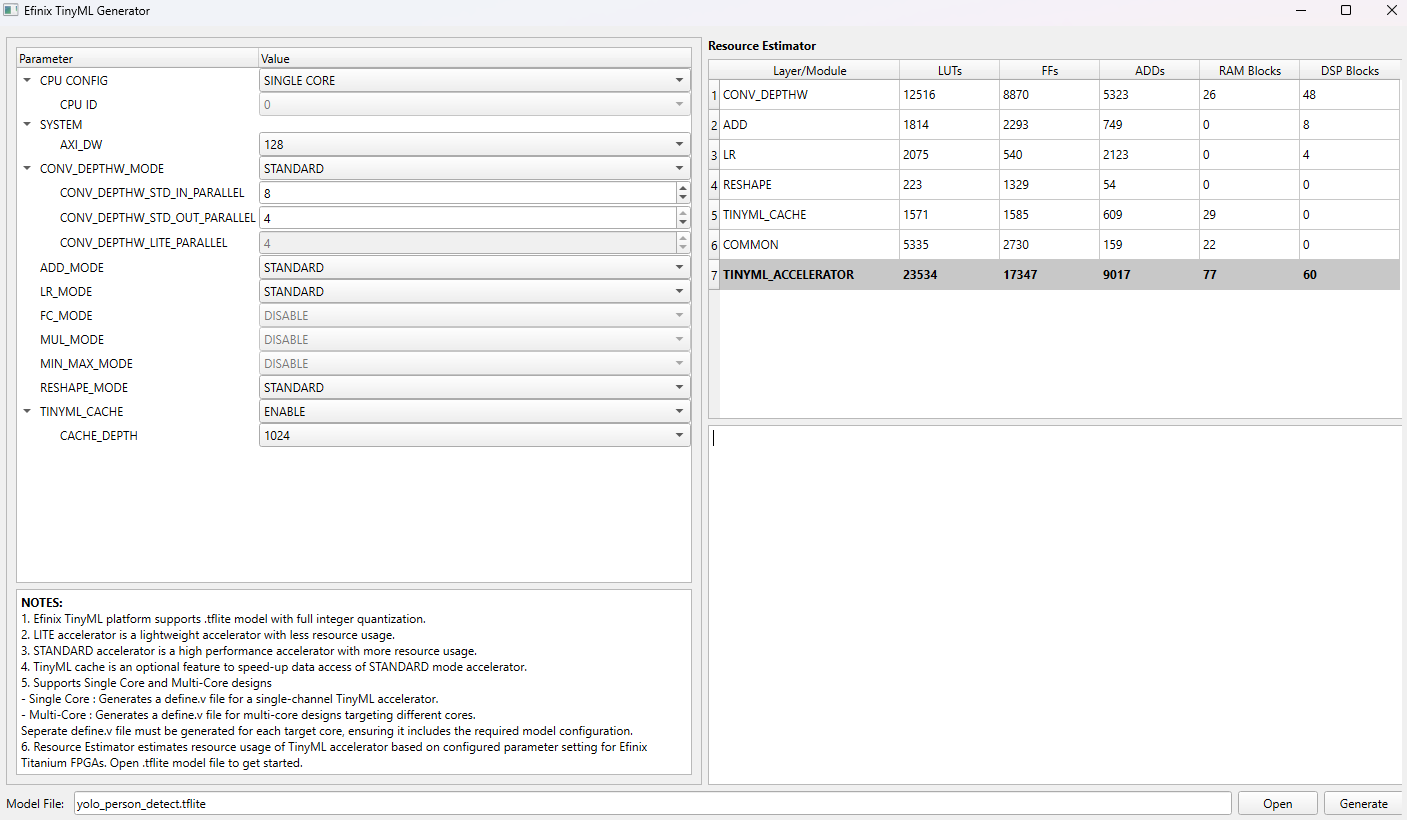Open the RESHAPE_MODE dropdown
Viewport: 1407px width, 820px height.
point(474,388)
